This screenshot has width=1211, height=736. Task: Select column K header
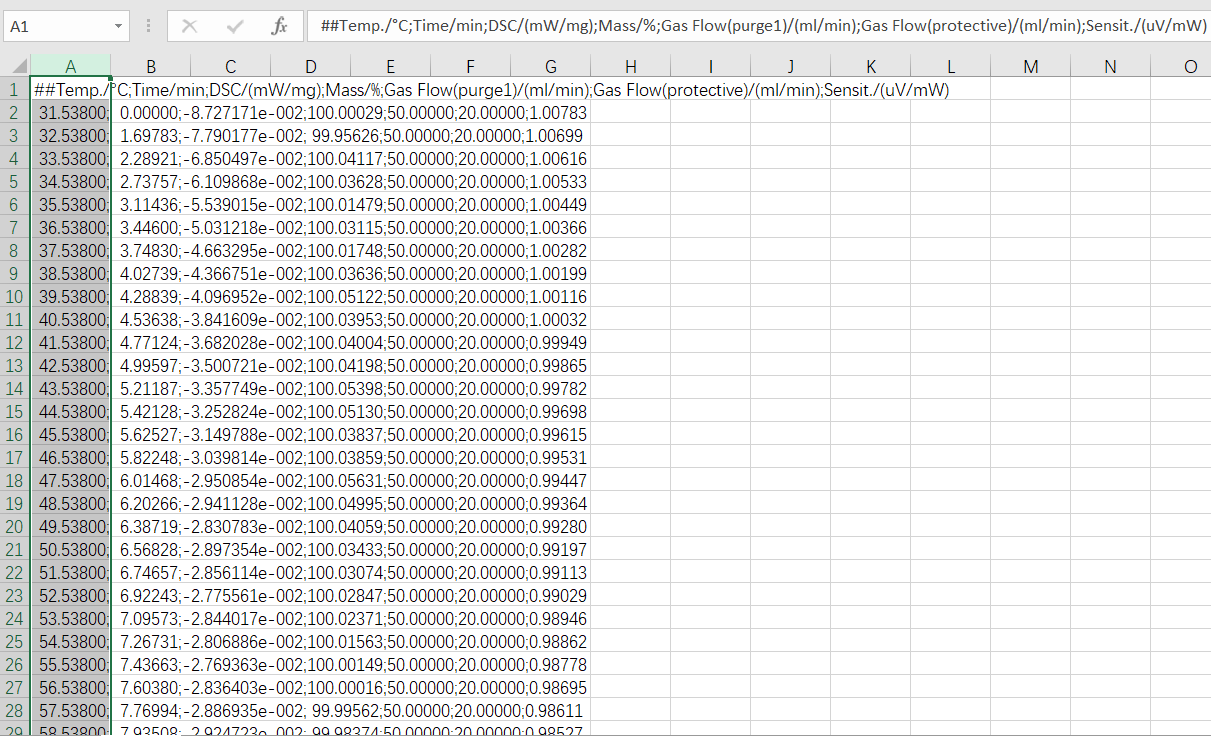(x=870, y=67)
